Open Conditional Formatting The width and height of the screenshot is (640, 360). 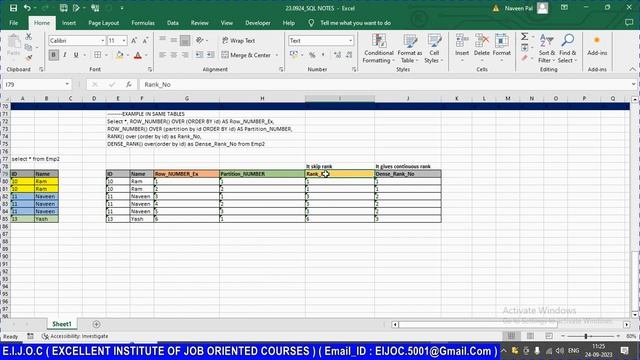[379, 49]
